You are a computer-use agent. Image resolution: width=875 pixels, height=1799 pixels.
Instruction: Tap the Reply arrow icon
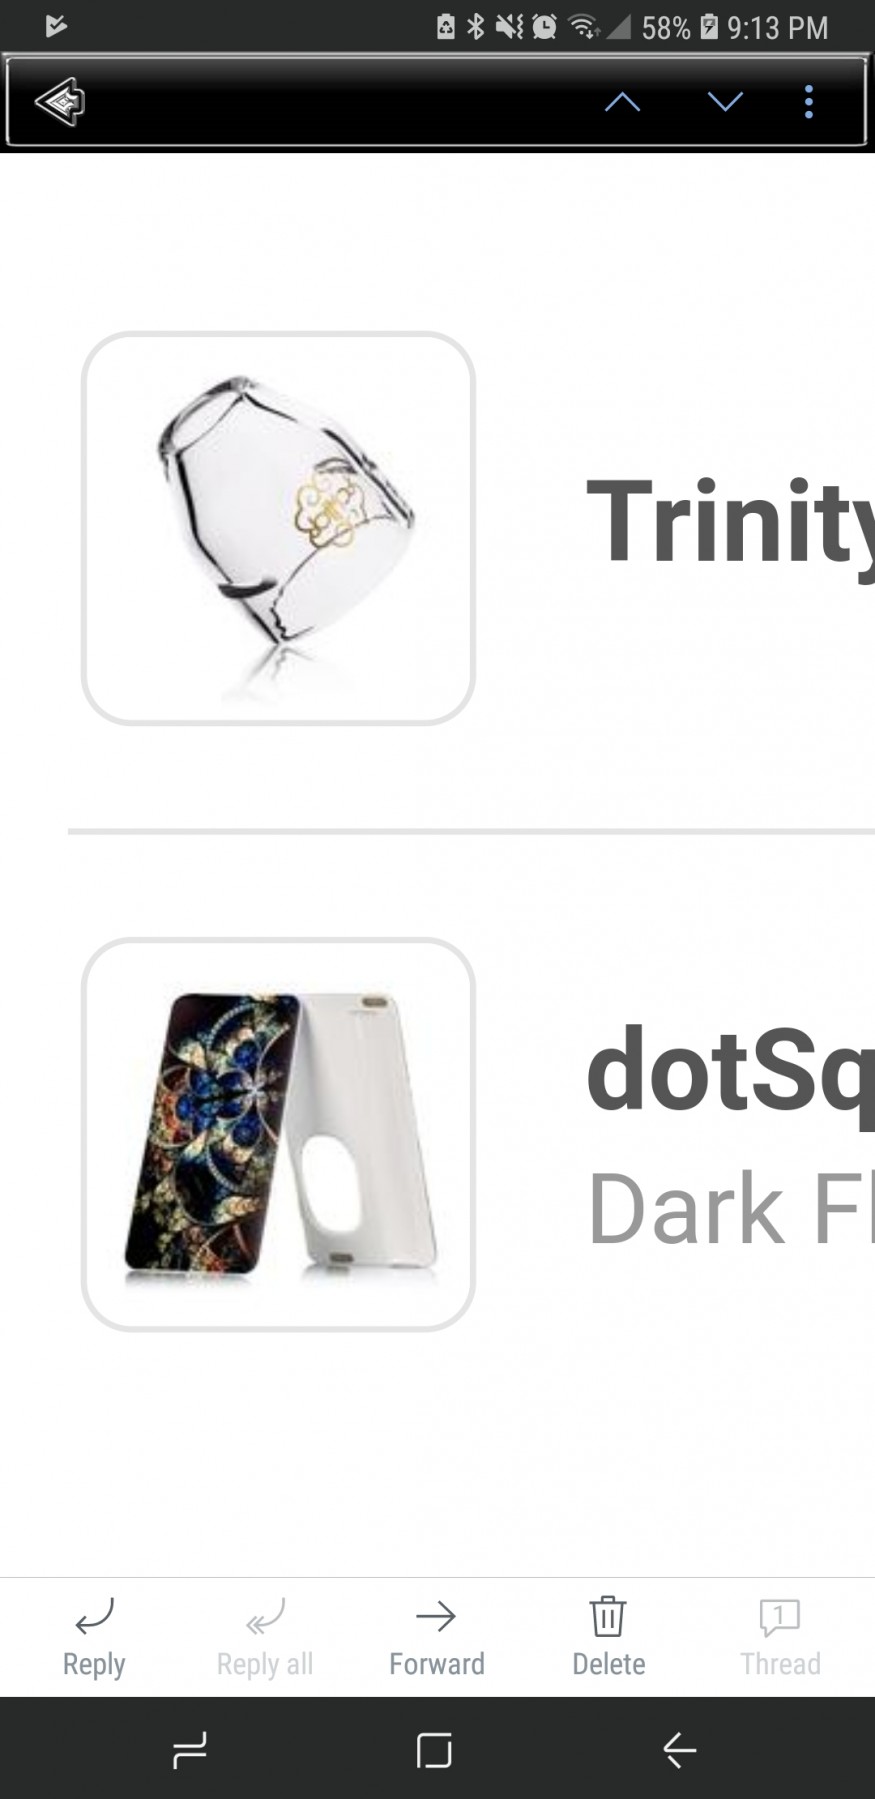(95, 1615)
